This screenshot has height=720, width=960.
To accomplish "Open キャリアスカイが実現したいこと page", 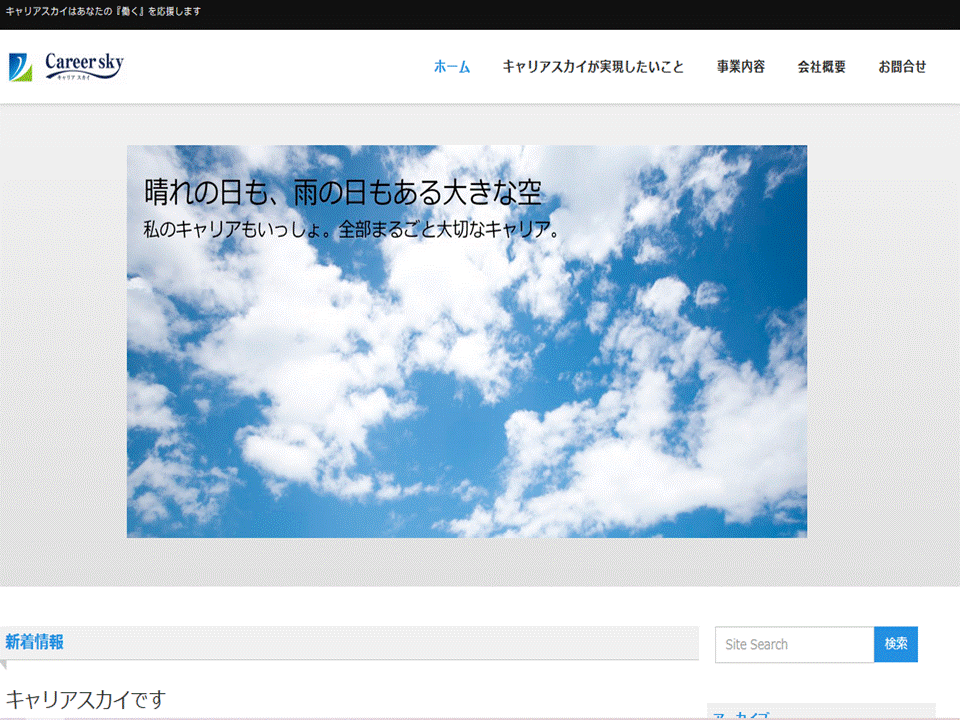I will [x=593, y=67].
